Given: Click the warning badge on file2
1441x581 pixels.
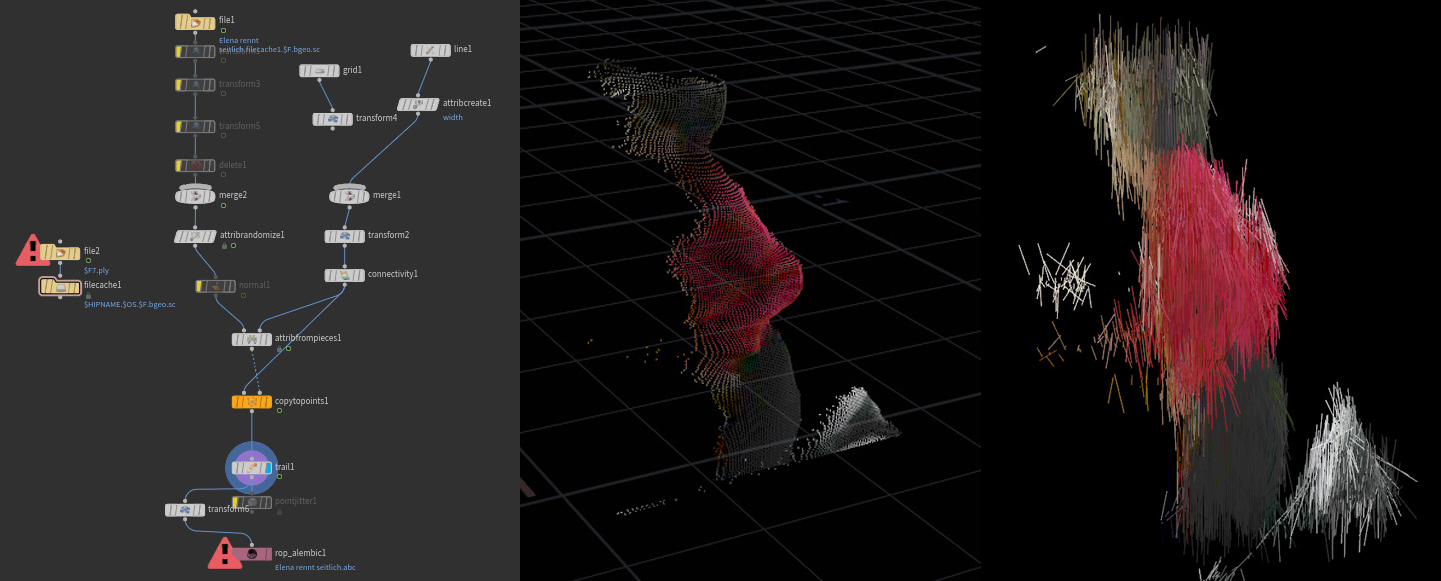Looking at the screenshot, I should (32, 250).
